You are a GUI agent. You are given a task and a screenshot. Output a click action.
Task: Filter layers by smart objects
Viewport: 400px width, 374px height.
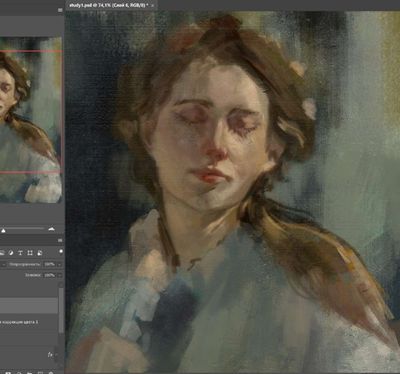click(x=39, y=253)
